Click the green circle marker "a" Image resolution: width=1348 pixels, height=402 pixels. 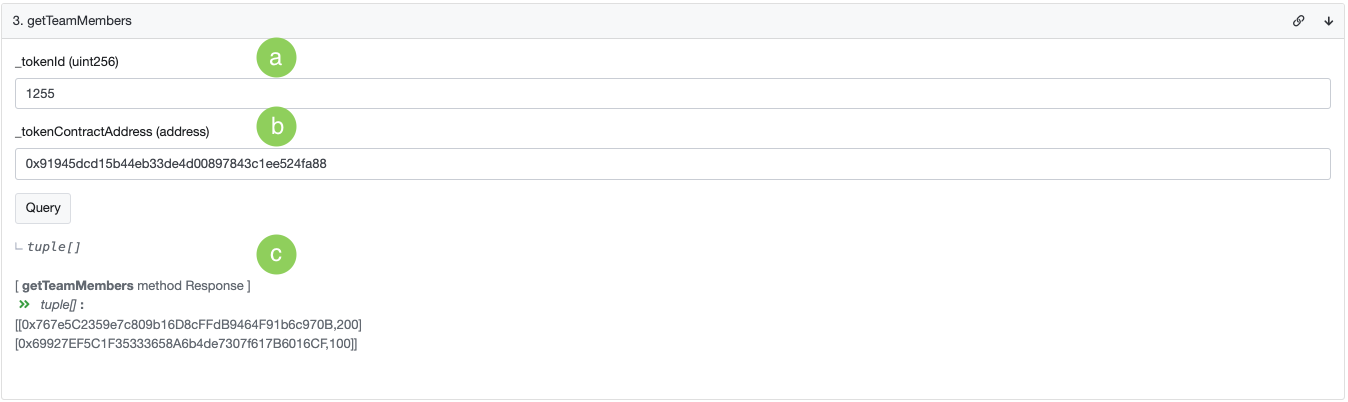coord(277,59)
